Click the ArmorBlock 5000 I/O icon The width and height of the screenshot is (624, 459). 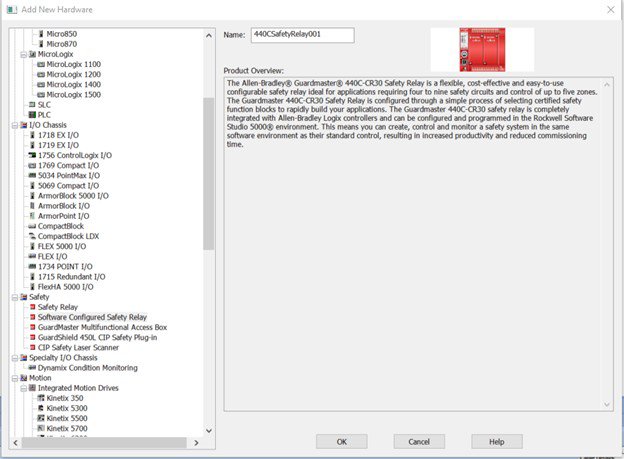click(33, 195)
